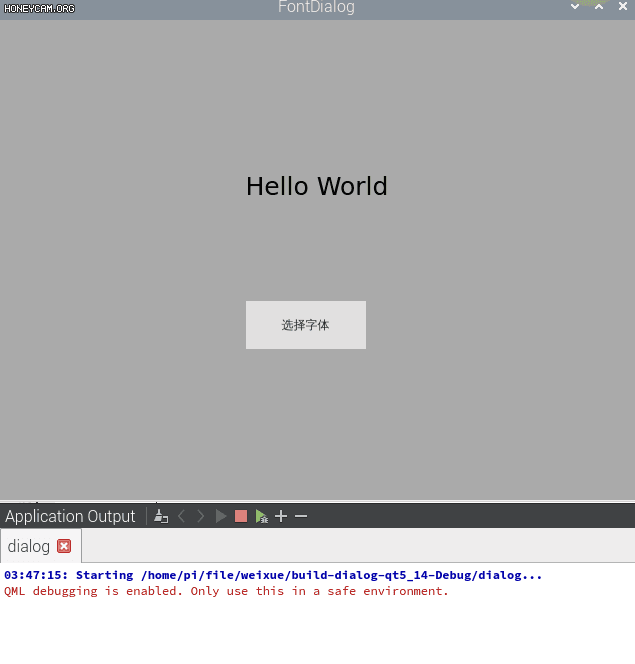Screen dimensions: 635x664
Task: Go to next item with right arrow
Action: pos(201,516)
